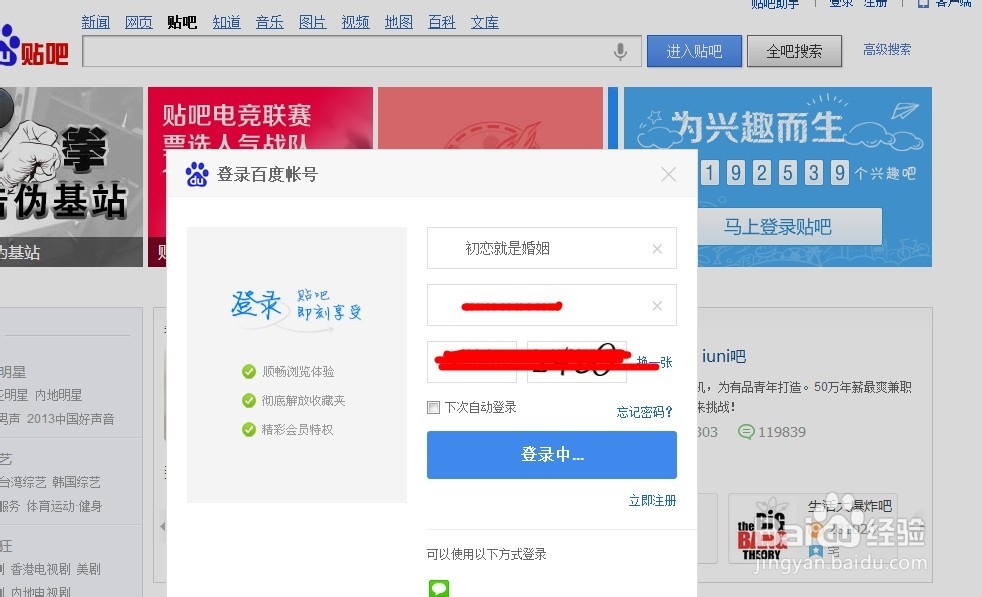Viewport: 982px width, 597px height.
Task: Open the 文库 navigation link
Action: tap(485, 23)
